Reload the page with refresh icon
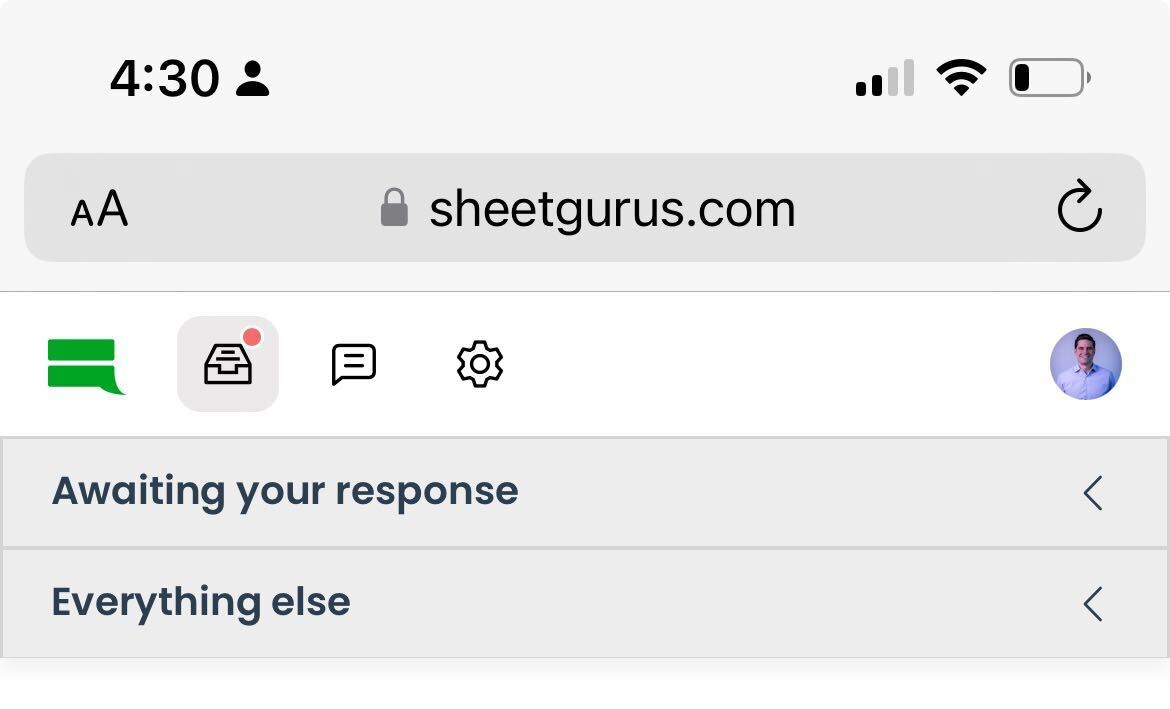This screenshot has height=709, width=1170. (x=1080, y=206)
